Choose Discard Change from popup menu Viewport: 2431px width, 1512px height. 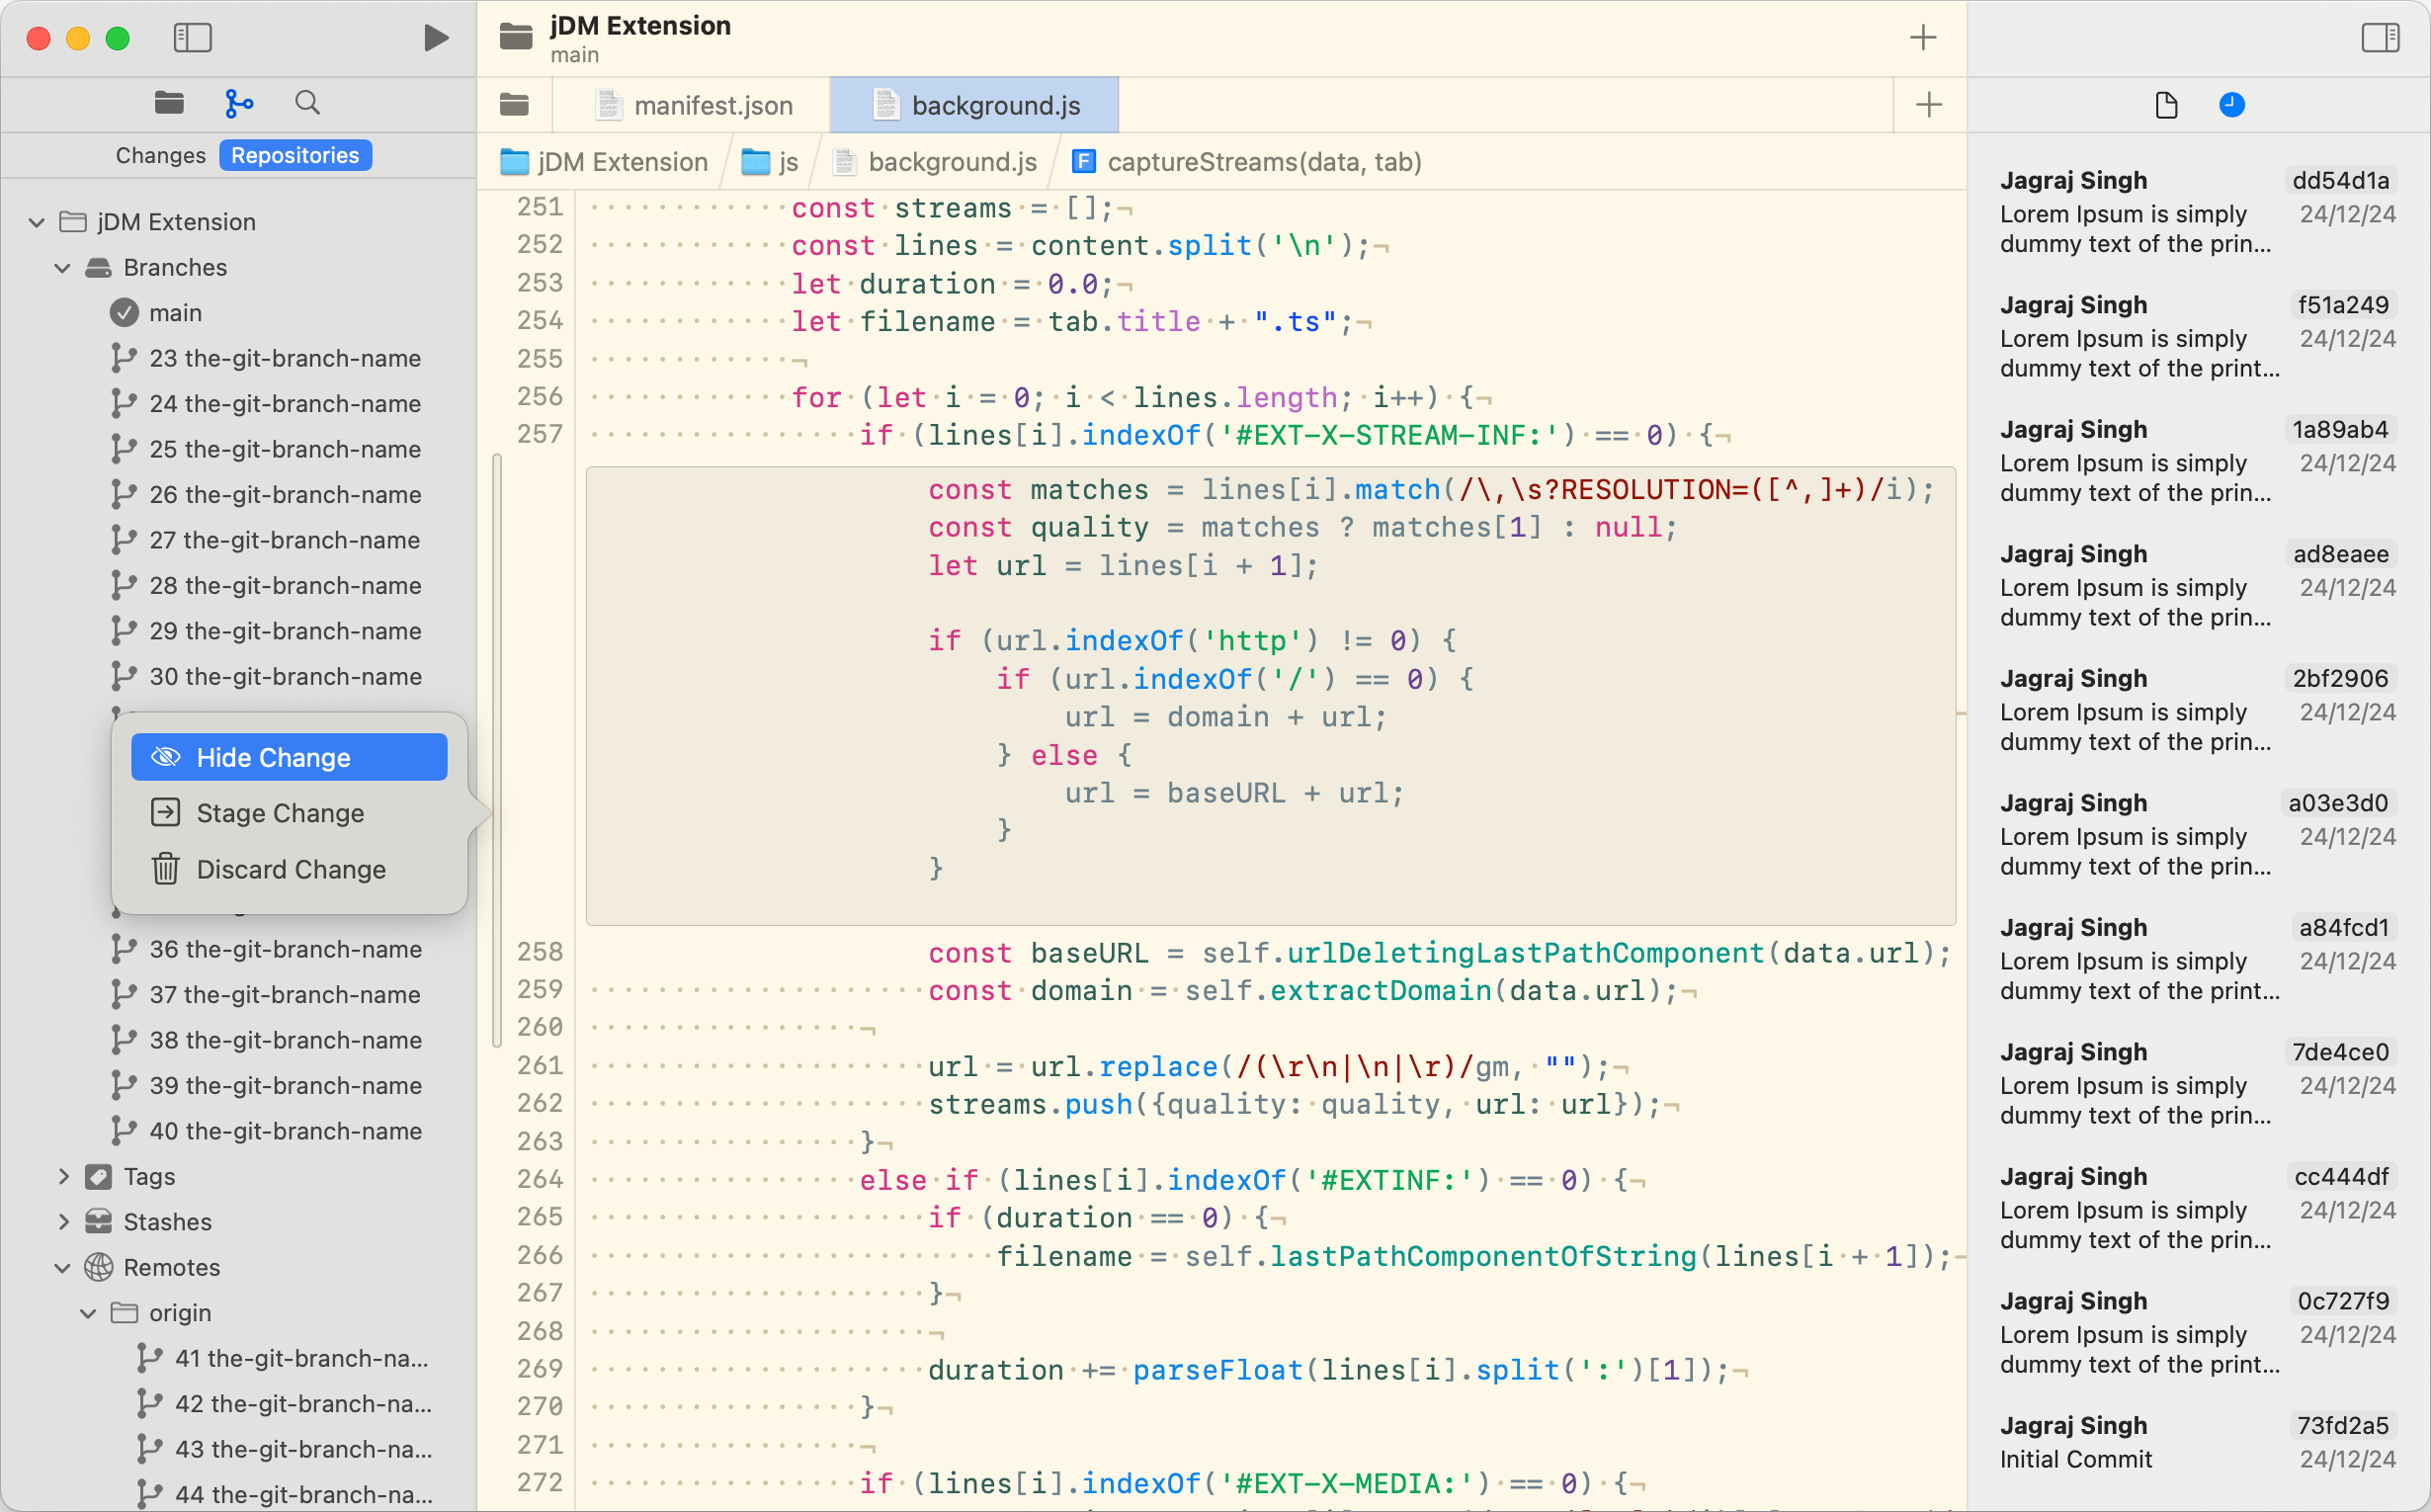tap(290, 869)
